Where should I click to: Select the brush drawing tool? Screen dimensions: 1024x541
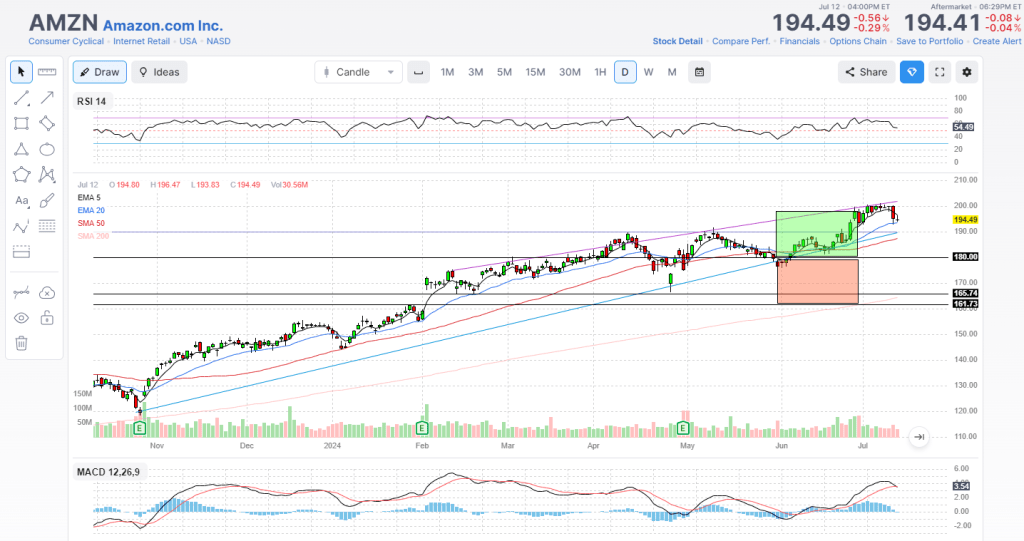(x=47, y=201)
